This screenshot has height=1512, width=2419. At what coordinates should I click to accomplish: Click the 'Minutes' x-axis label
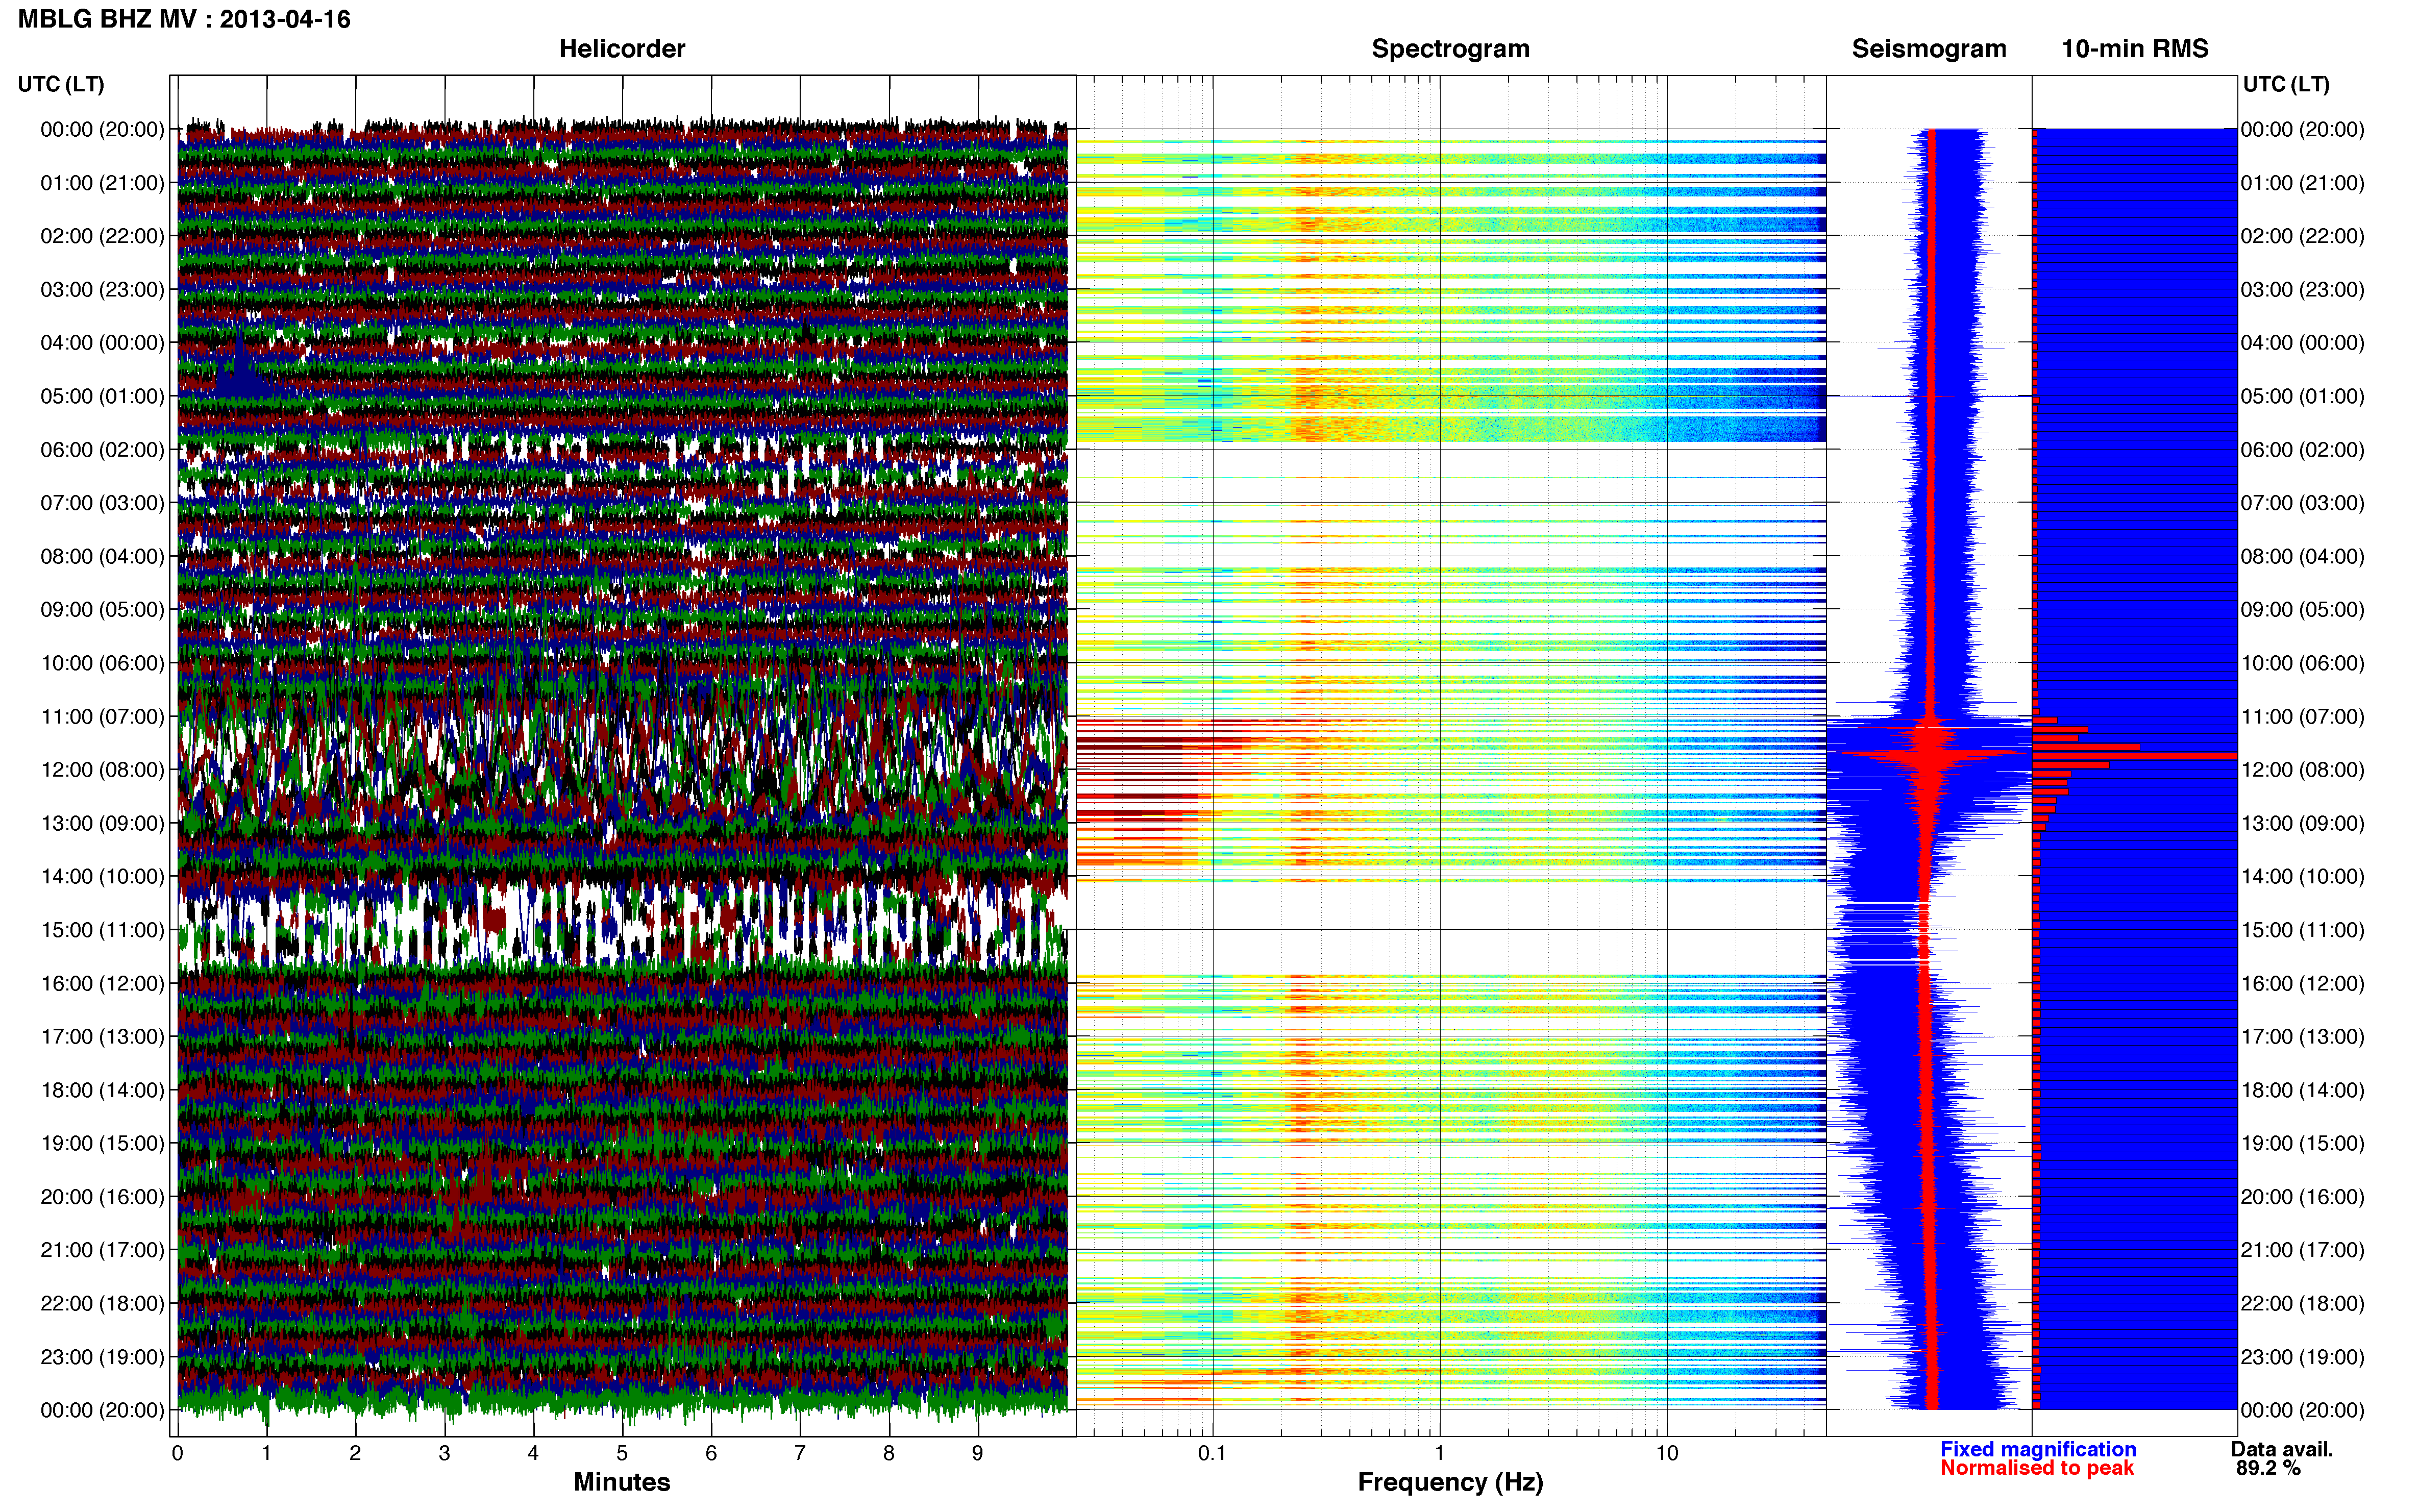click(x=622, y=1482)
